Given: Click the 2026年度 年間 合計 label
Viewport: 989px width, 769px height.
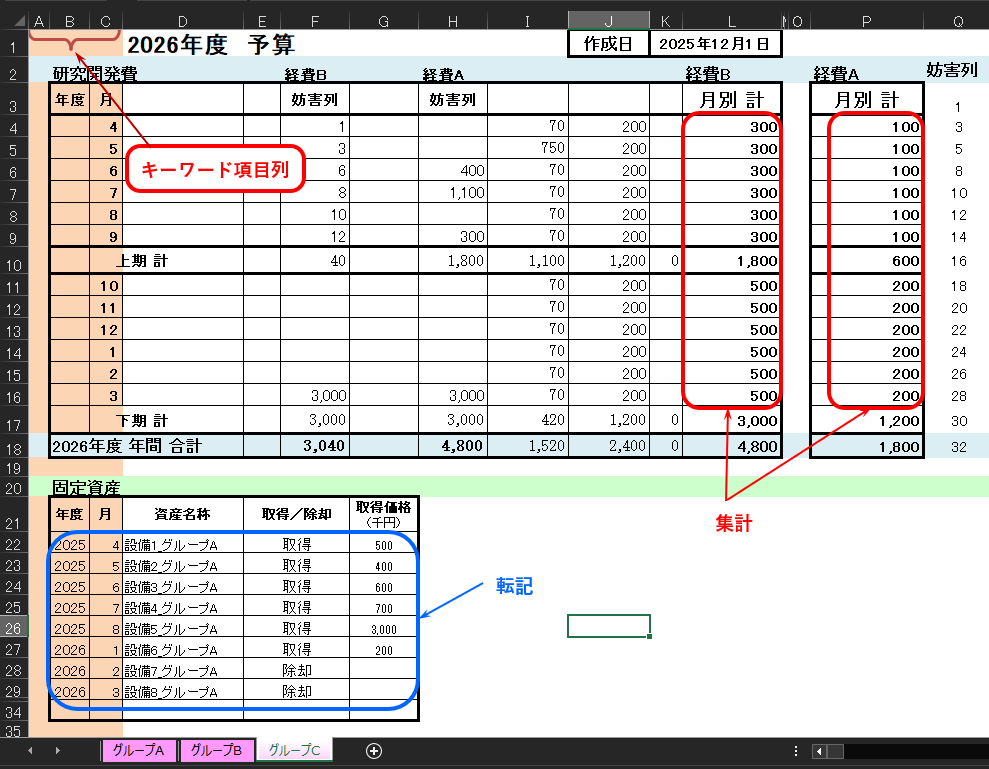Looking at the screenshot, I should [127, 446].
